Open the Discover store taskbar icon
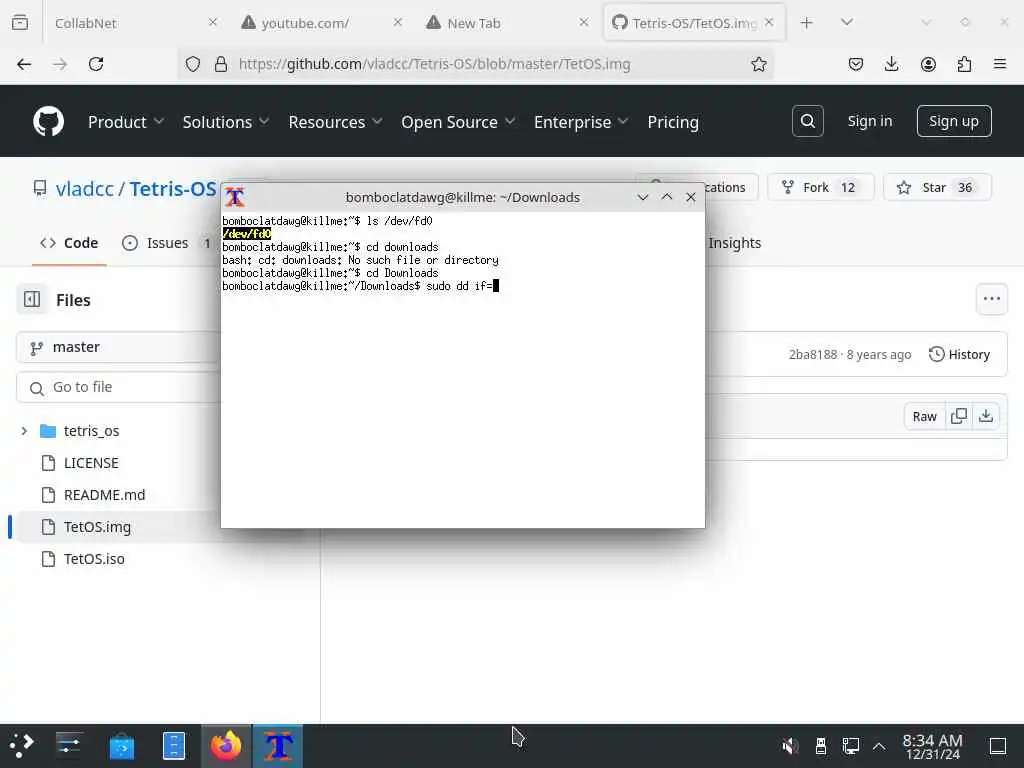The image size is (1024, 768). pos(122,746)
